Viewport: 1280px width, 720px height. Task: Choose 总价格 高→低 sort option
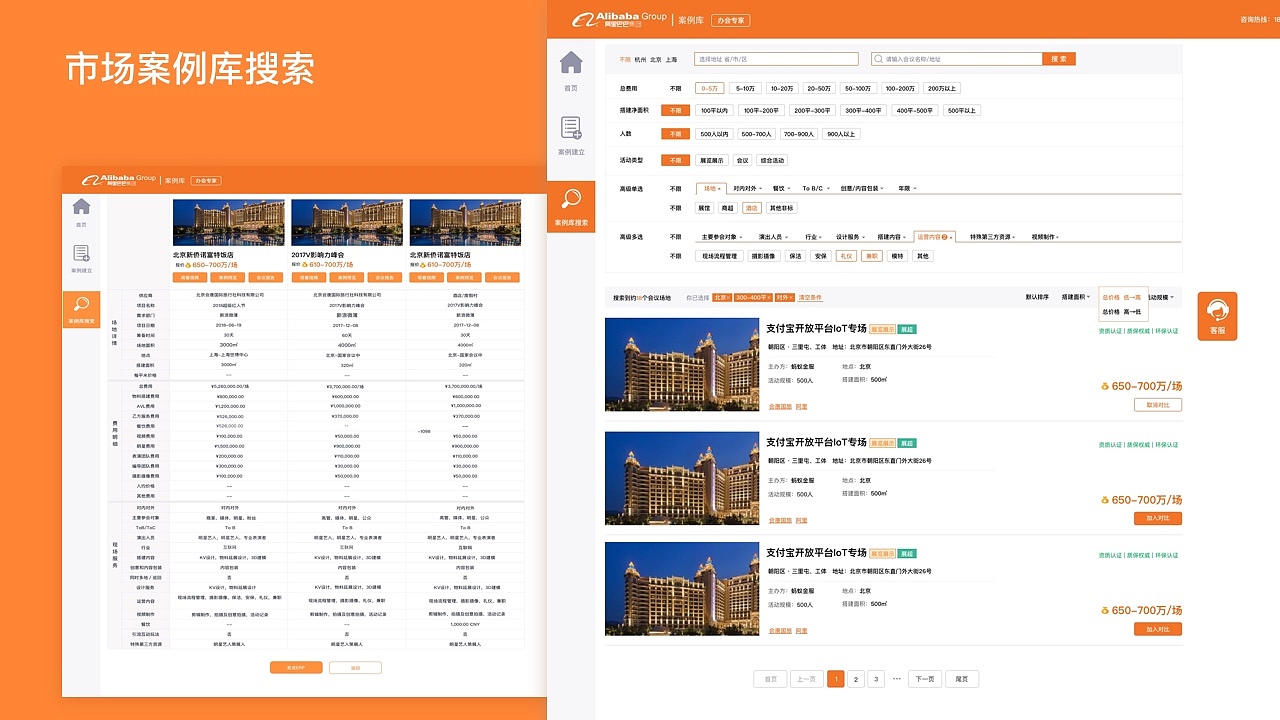(x=1121, y=312)
